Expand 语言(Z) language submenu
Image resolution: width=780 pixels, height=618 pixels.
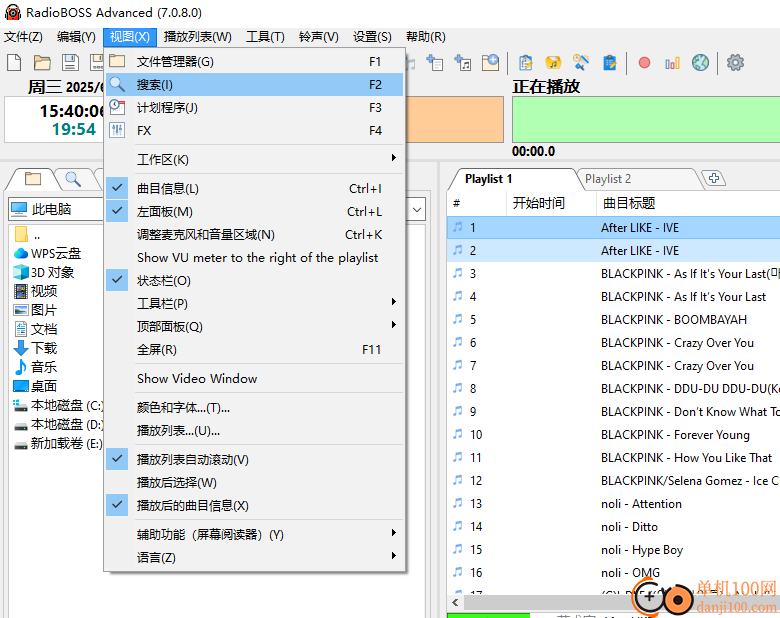click(x=254, y=557)
